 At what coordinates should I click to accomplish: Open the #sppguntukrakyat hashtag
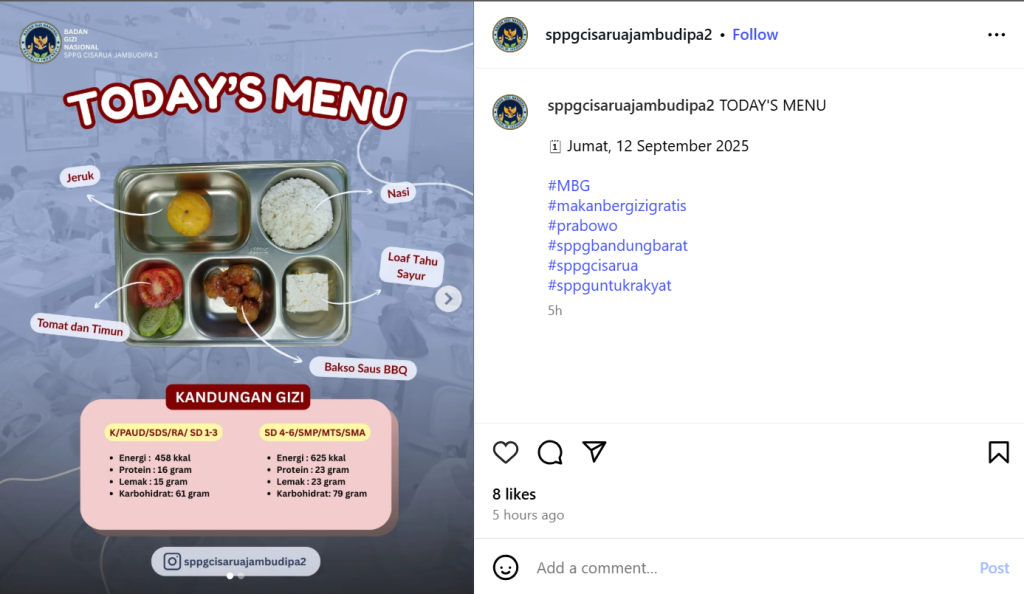click(x=609, y=285)
